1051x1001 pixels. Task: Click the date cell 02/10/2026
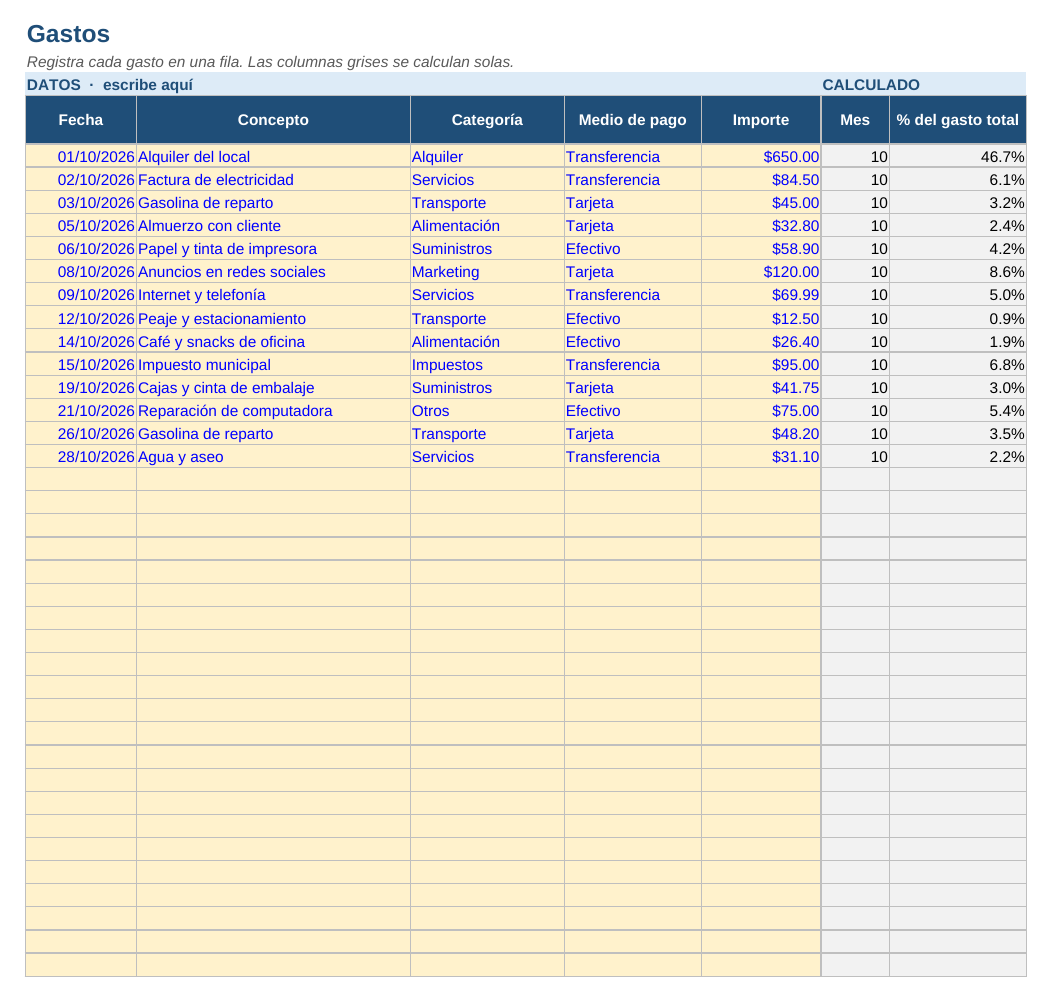coord(81,180)
